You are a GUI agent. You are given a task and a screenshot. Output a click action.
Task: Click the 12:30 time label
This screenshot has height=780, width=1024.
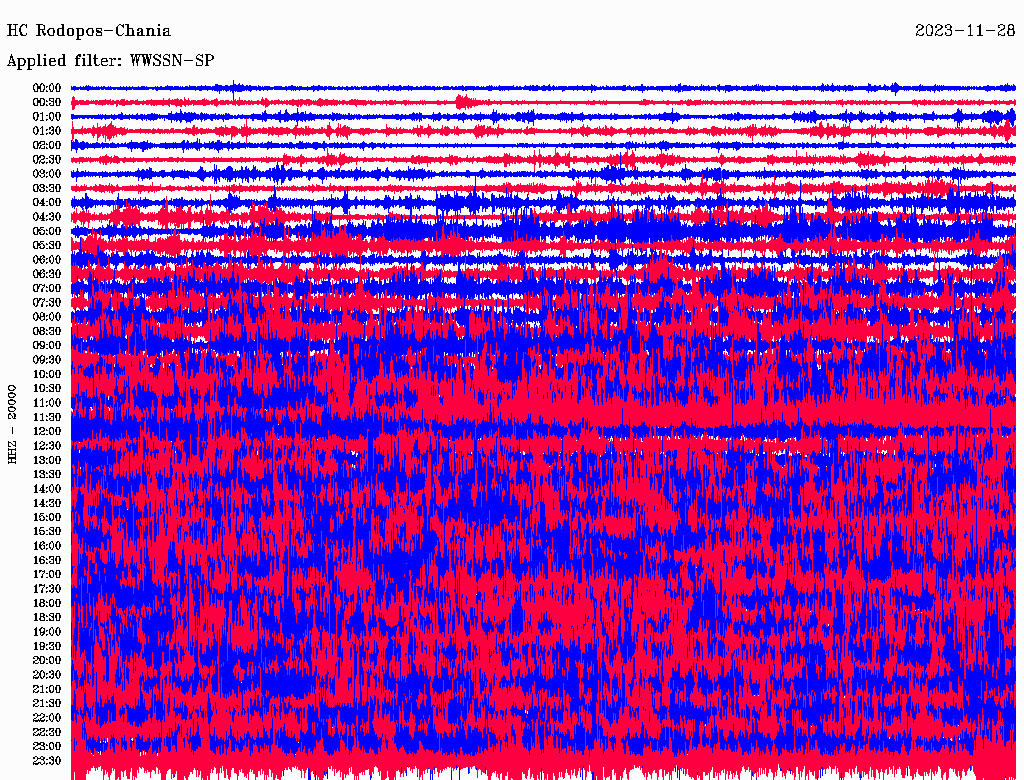[47, 446]
